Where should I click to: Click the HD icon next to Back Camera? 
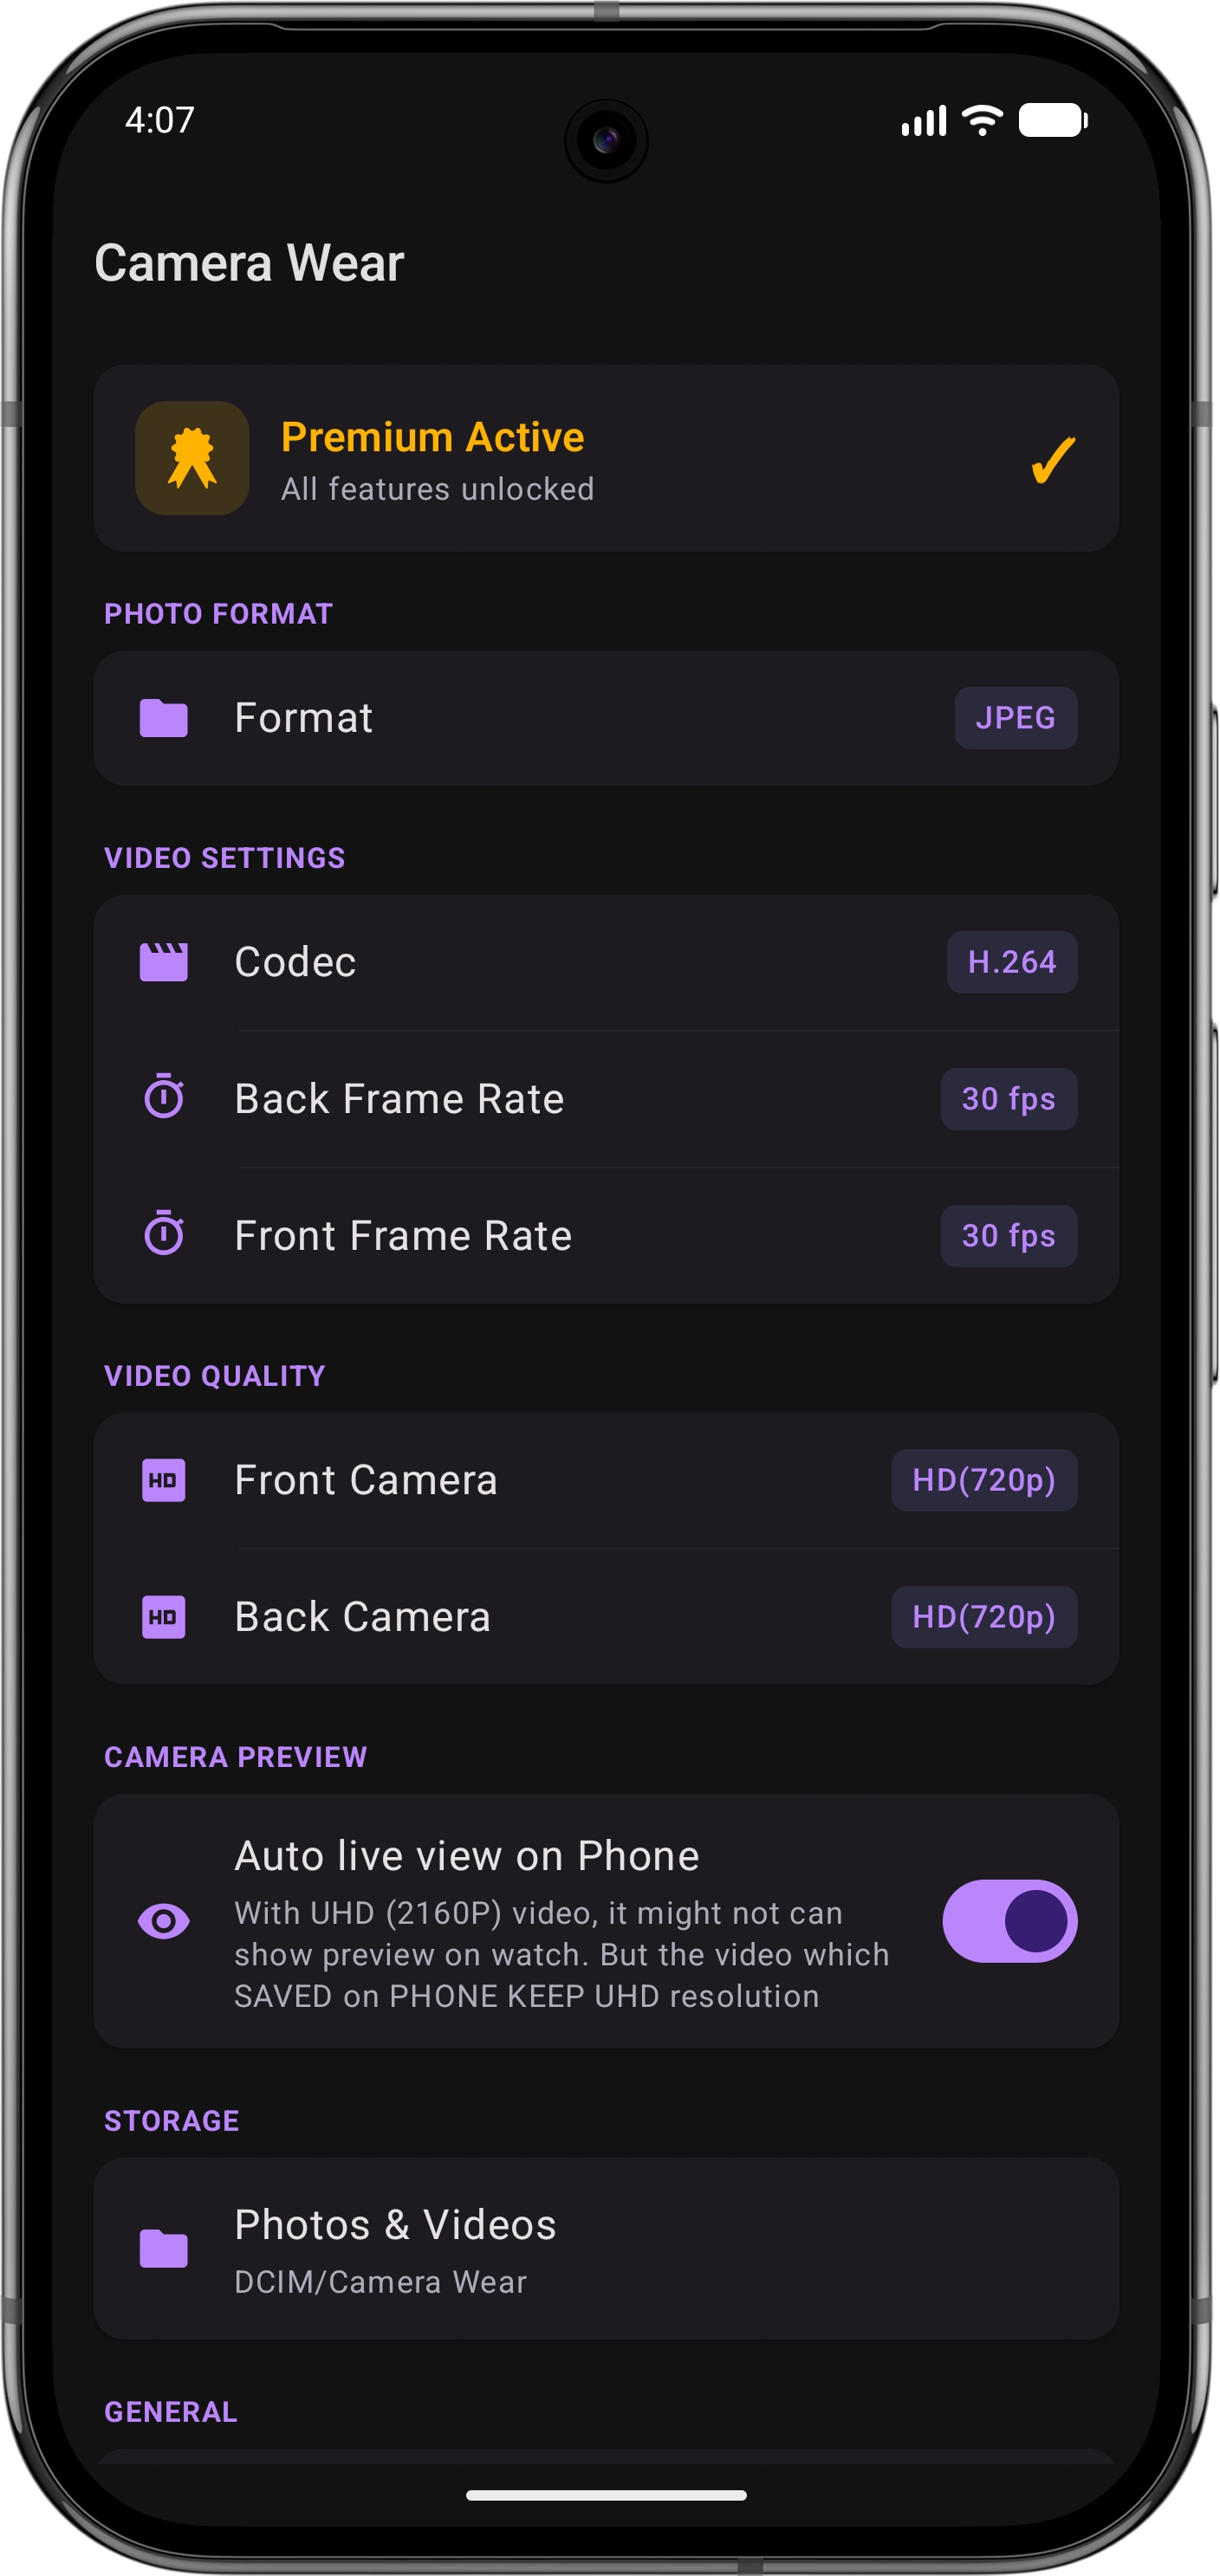click(164, 1617)
